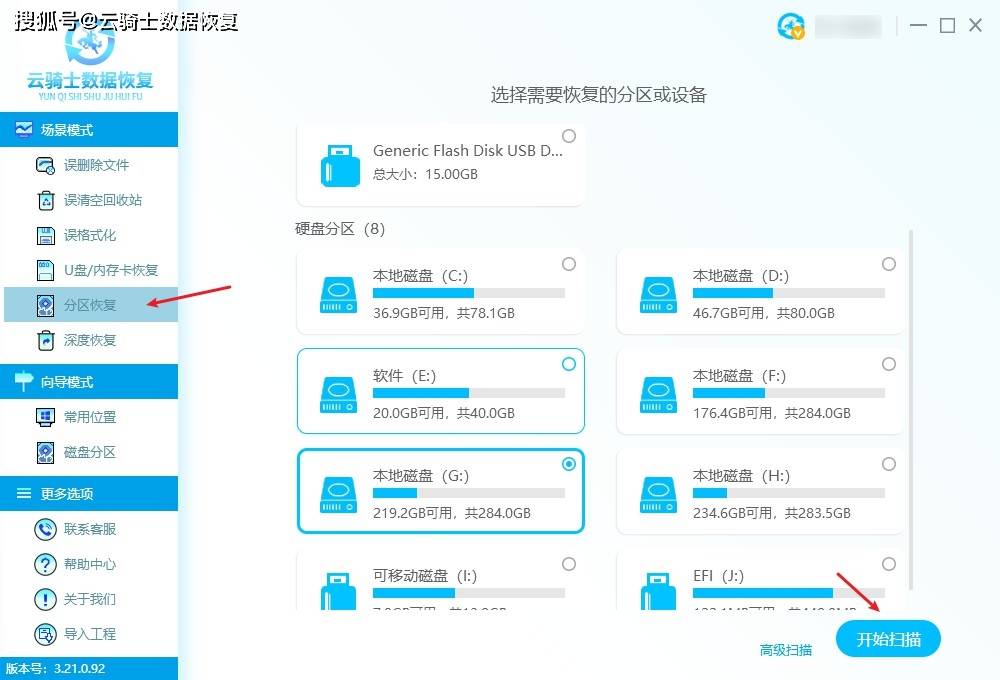Open 误清空回收站 recovery mode
The width and height of the screenshot is (1000, 680).
coord(89,200)
